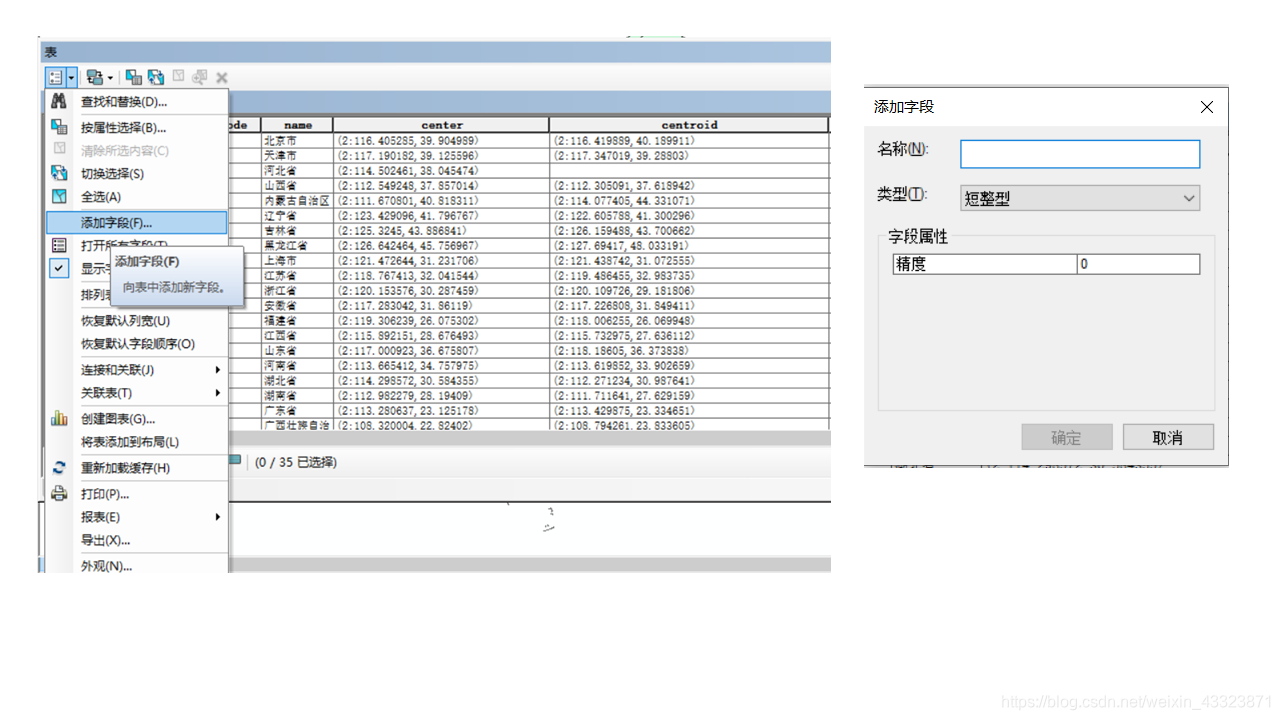Expand the 报表(E) submenu

[137, 516]
